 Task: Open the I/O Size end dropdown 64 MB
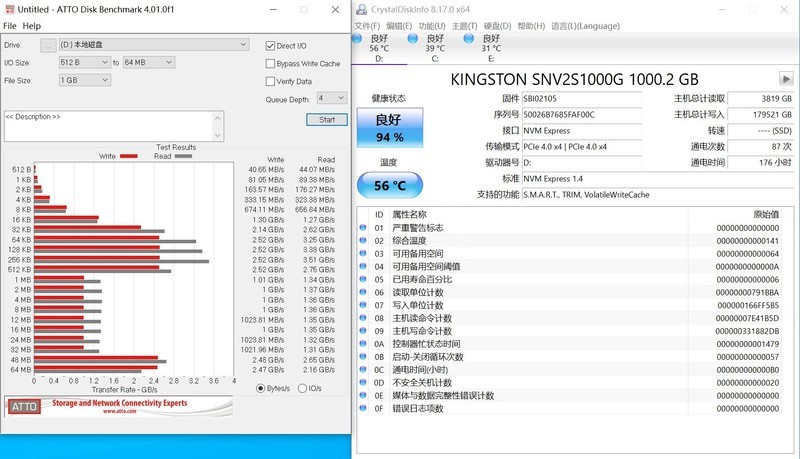[x=149, y=62]
